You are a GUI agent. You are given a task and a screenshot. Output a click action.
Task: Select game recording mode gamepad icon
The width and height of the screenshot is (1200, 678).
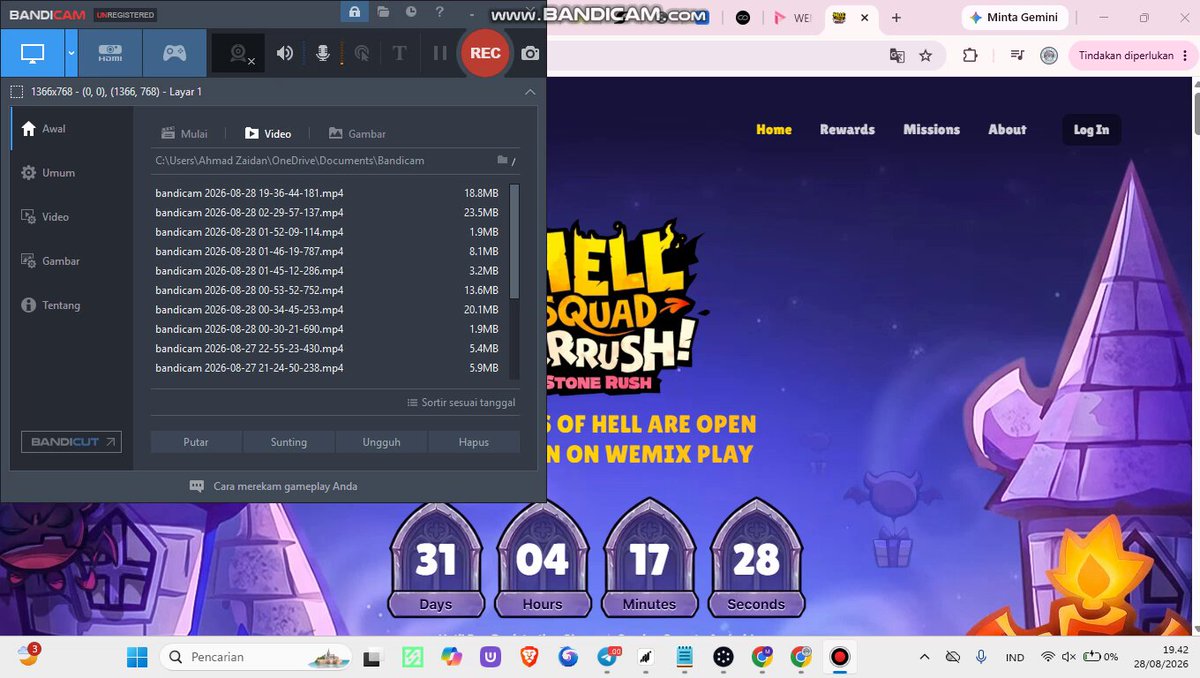[174, 53]
